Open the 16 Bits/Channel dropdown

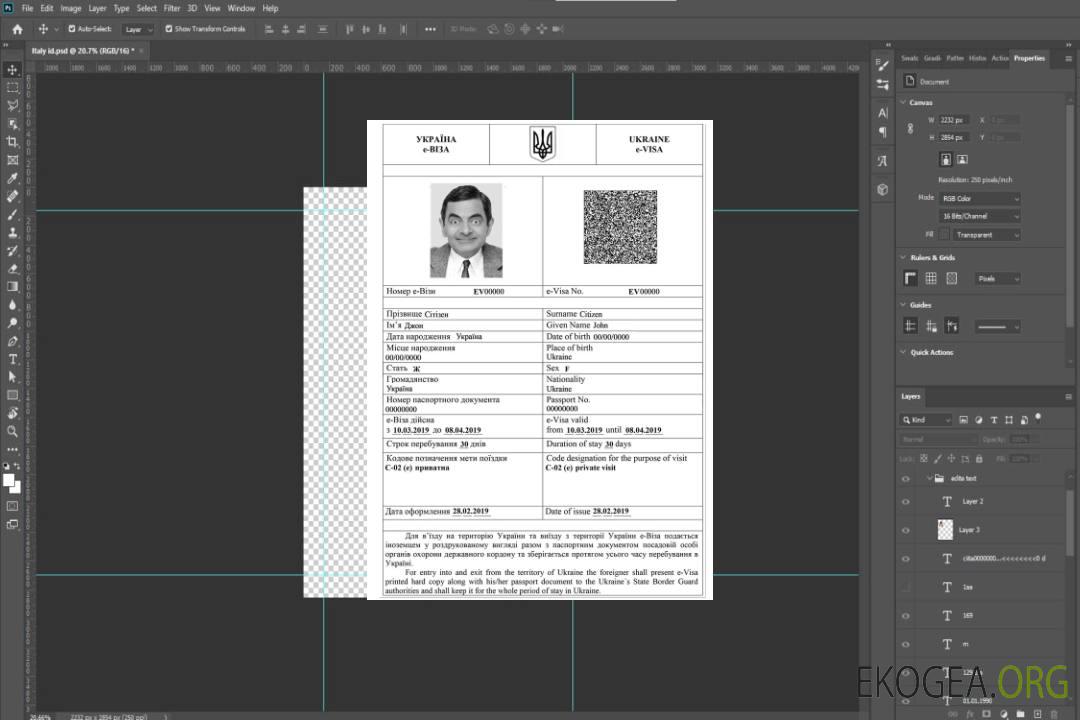click(979, 216)
